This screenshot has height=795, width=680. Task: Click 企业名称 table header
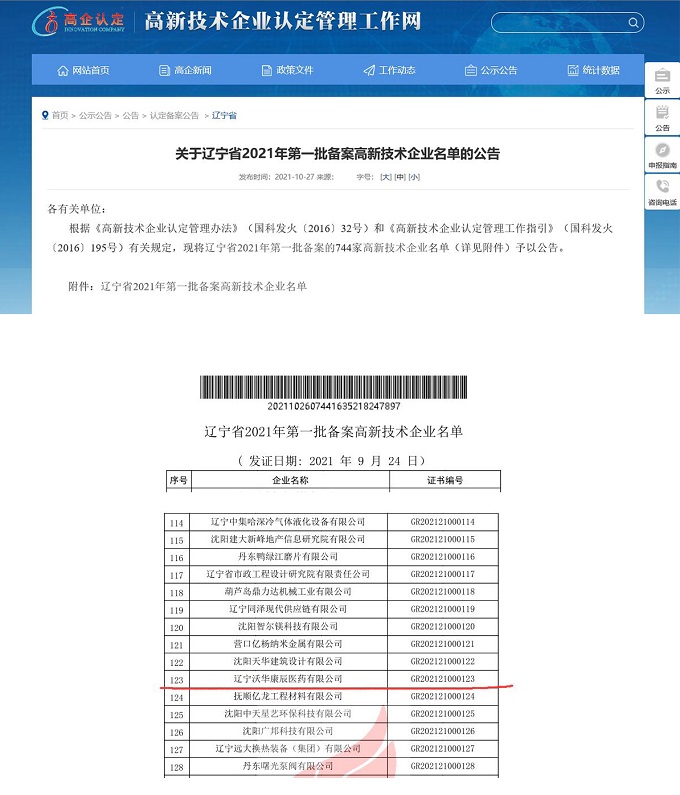290,480
